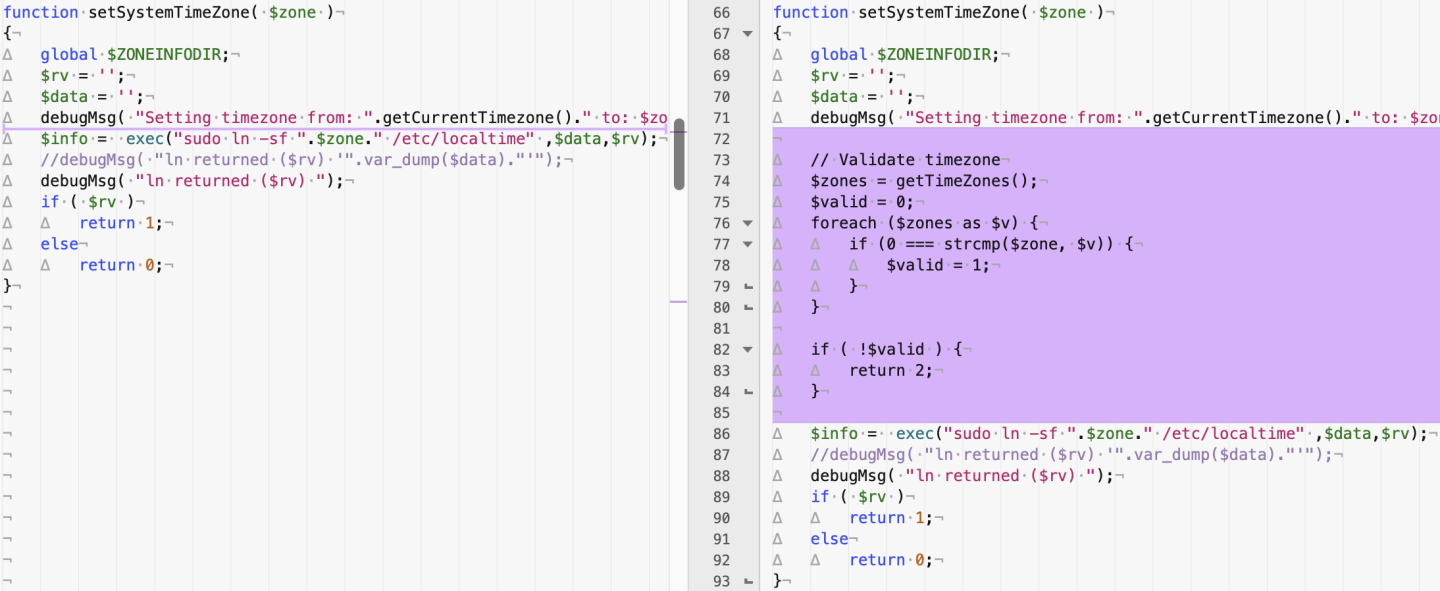Click line number 93 in the gutter
This screenshot has width=1440, height=591.
click(x=720, y=581)
